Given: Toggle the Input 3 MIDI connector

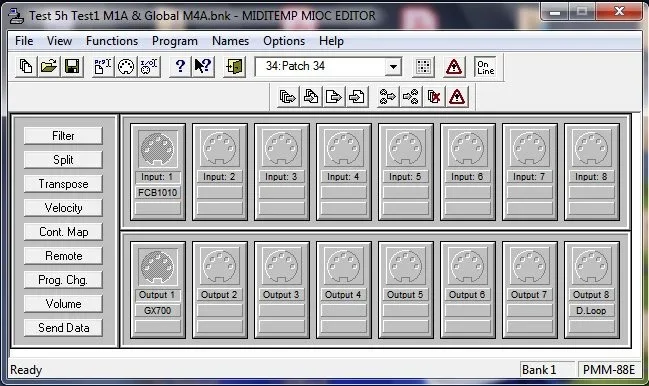Looking at the screenshot, I should tap(282, 149).
